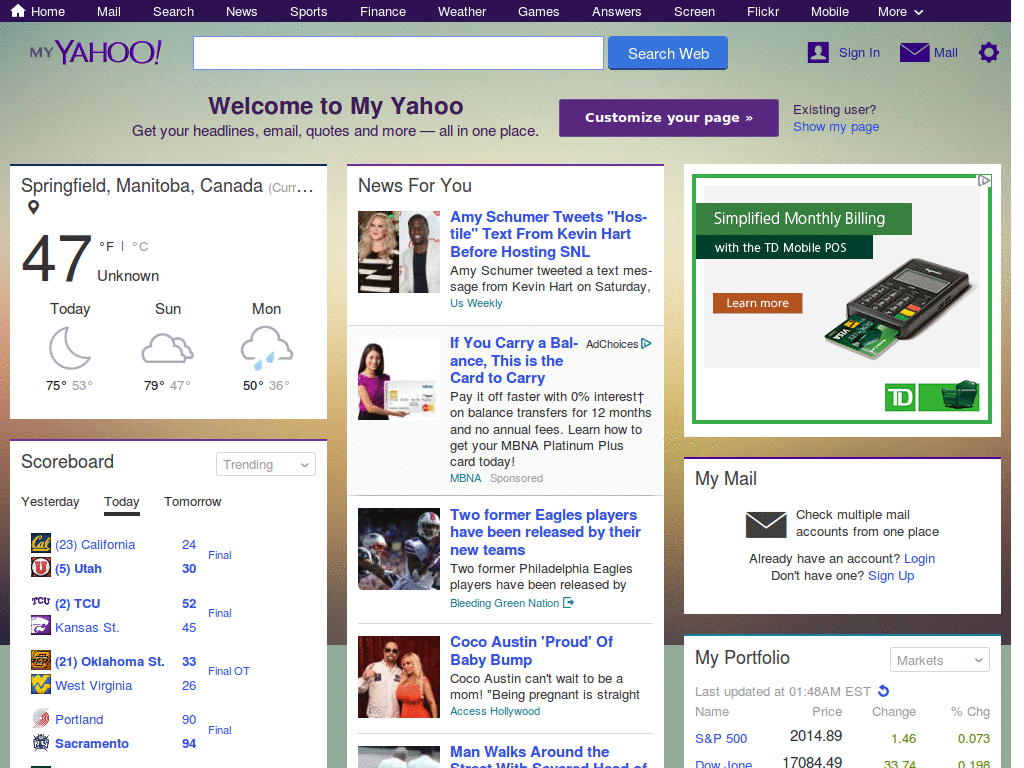Click the Us Weekly source link
Viewport: 1024px width, 768px height.
point(476,303)
